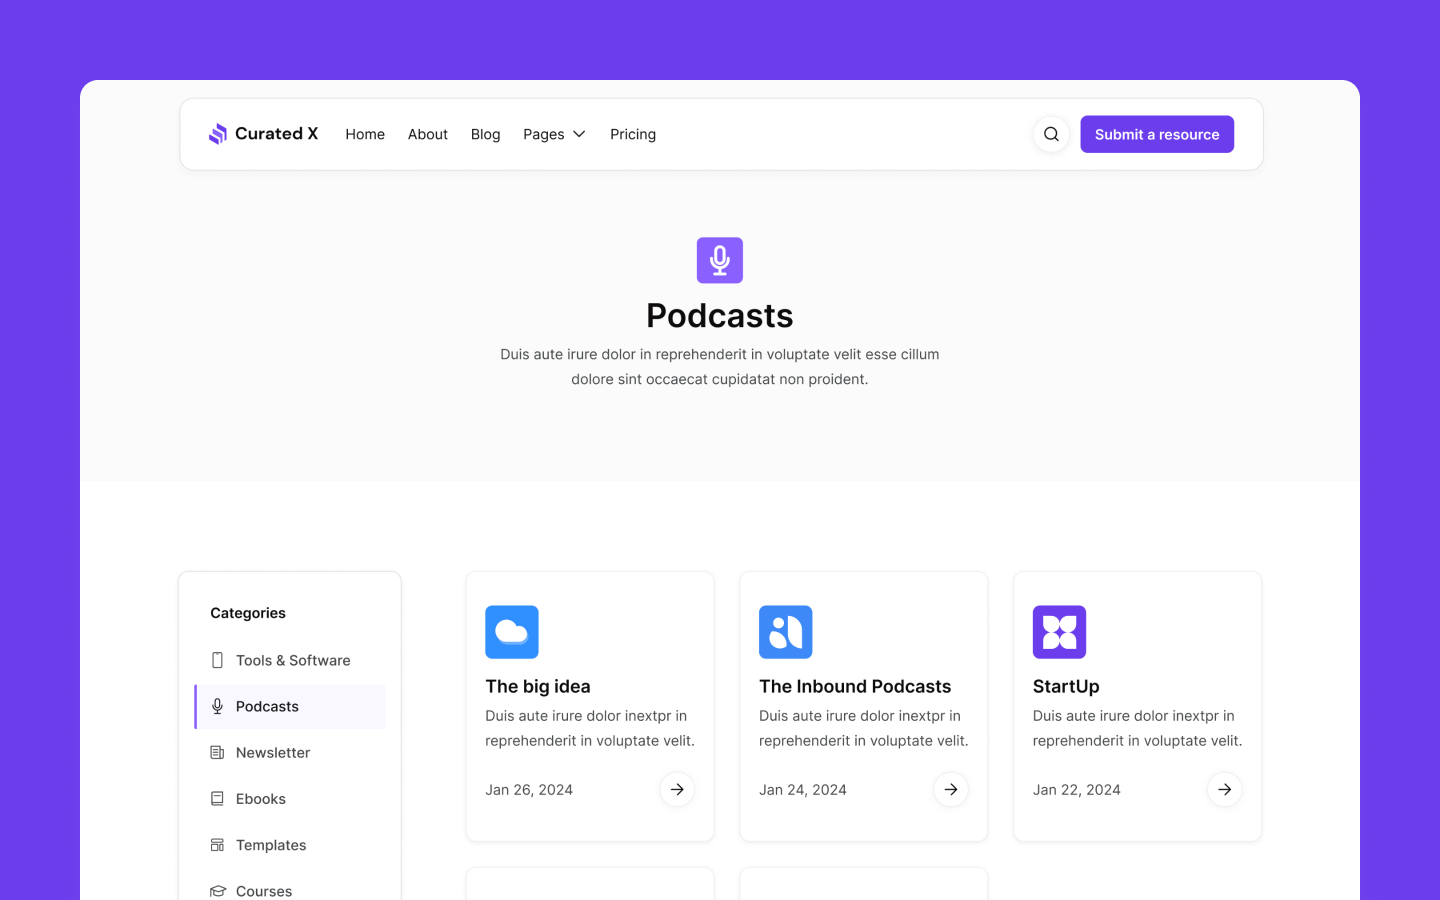
Task: Open the microphone Podcasts header icon
Action: click(719, 260)
